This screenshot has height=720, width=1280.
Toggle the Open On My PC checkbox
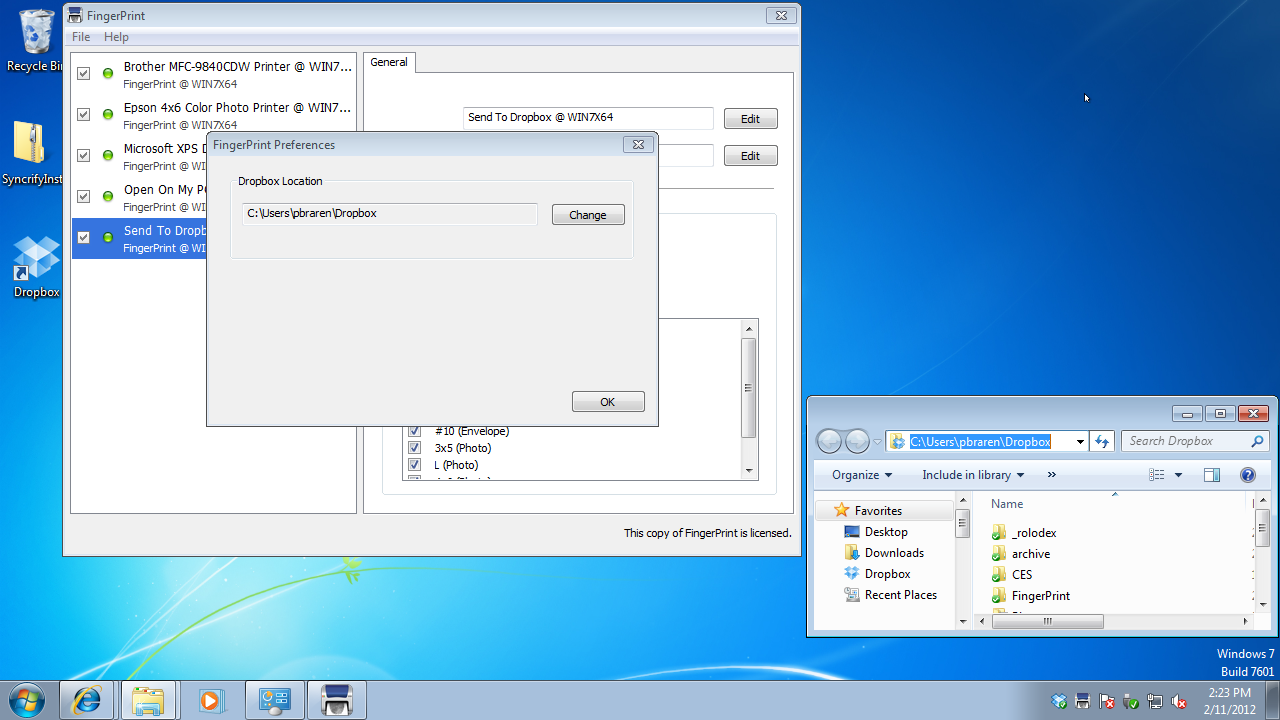pos(83,196)
